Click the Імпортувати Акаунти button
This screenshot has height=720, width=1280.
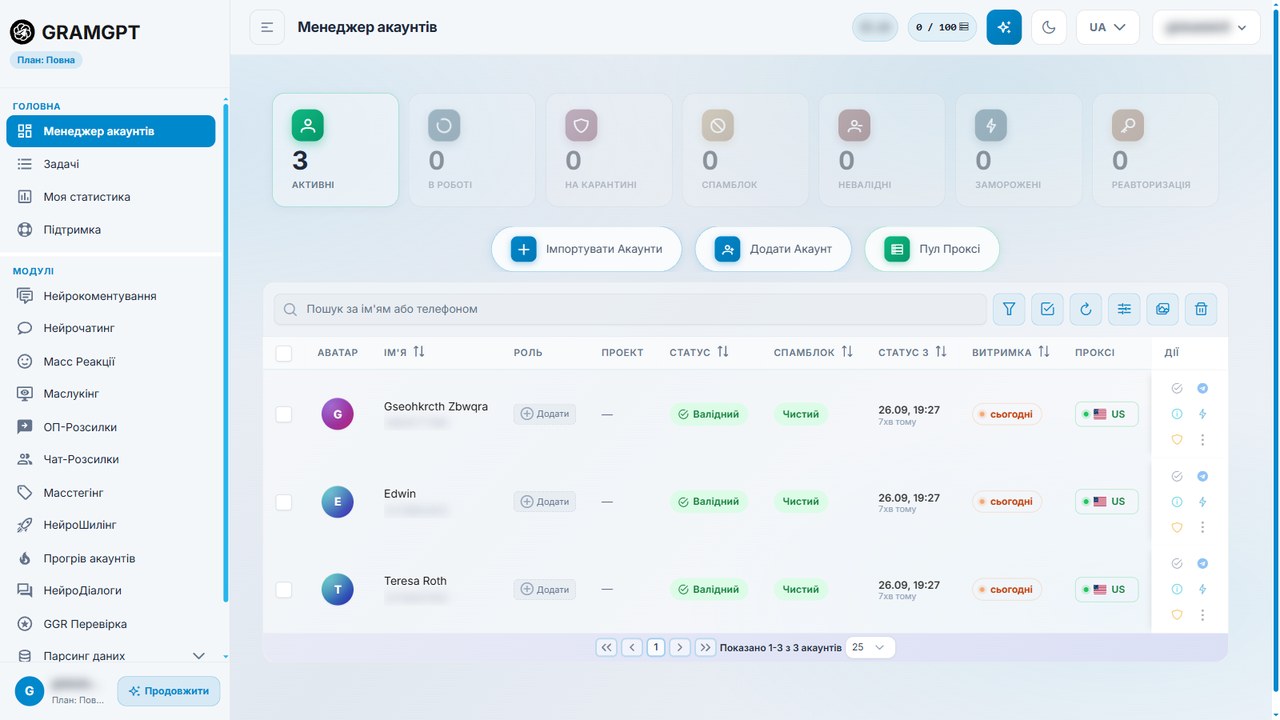click(586, 249)
